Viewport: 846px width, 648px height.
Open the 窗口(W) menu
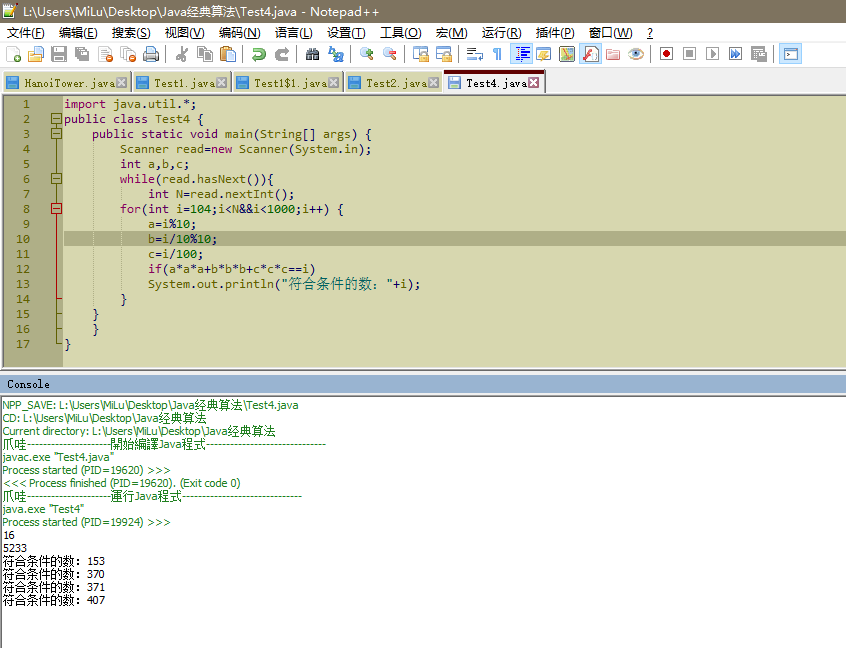point(610,33)
